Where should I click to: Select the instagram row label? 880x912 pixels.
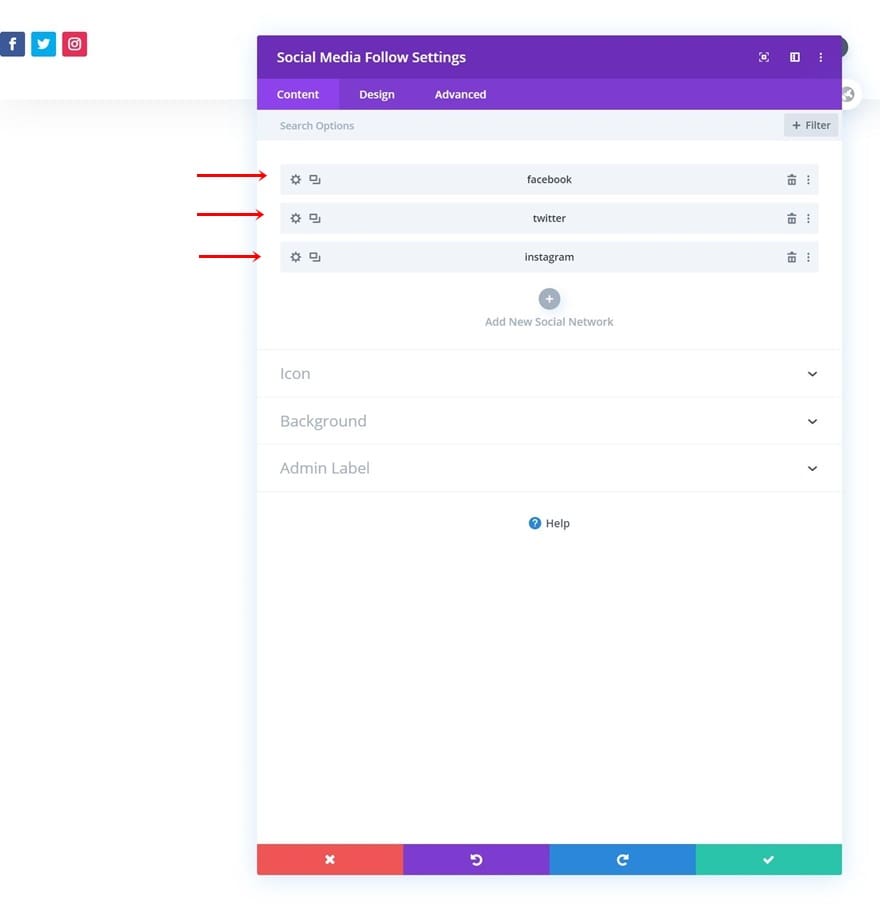[549, 256]
